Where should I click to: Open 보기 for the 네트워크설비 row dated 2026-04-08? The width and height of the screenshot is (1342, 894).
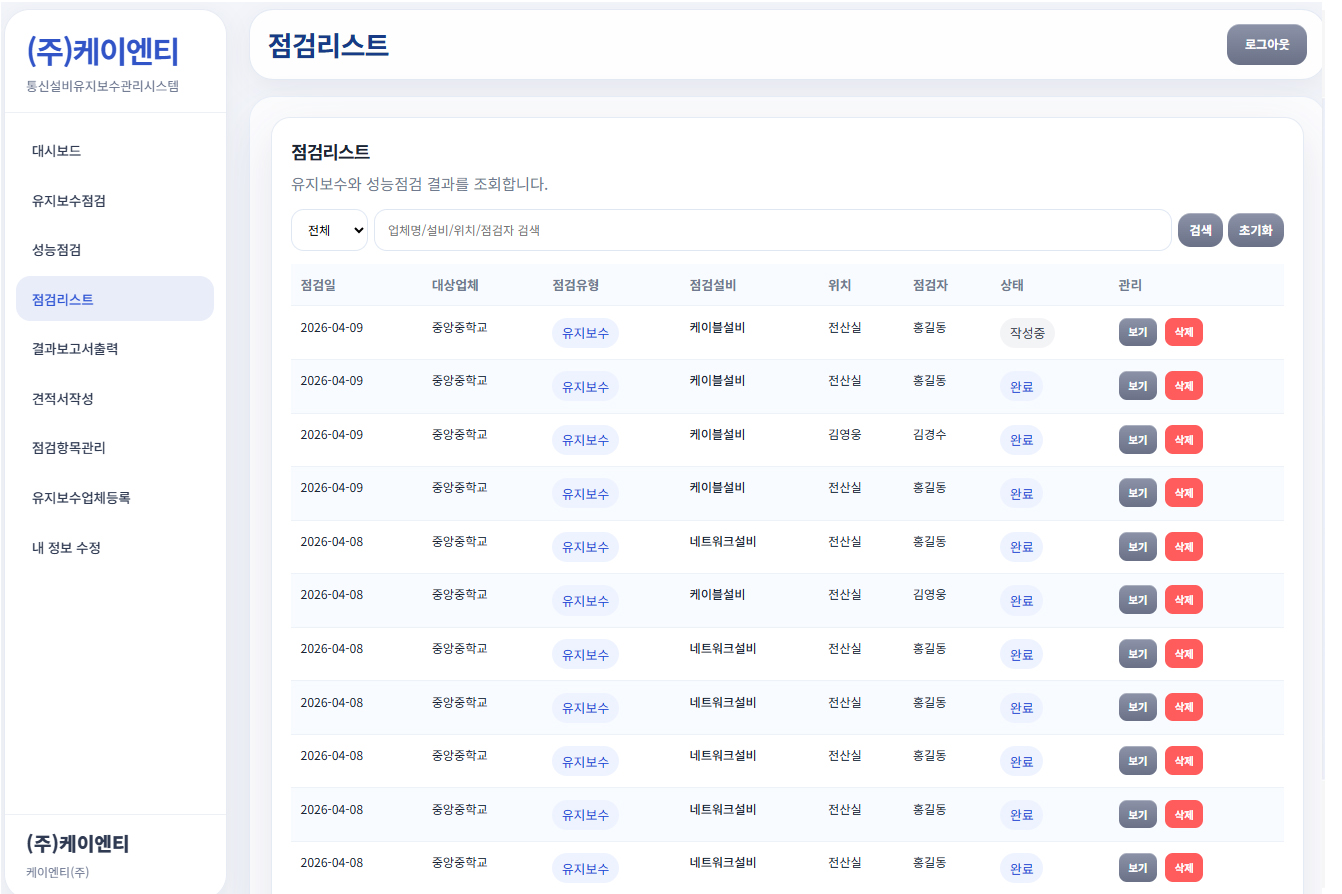(x=1137, y=546)
